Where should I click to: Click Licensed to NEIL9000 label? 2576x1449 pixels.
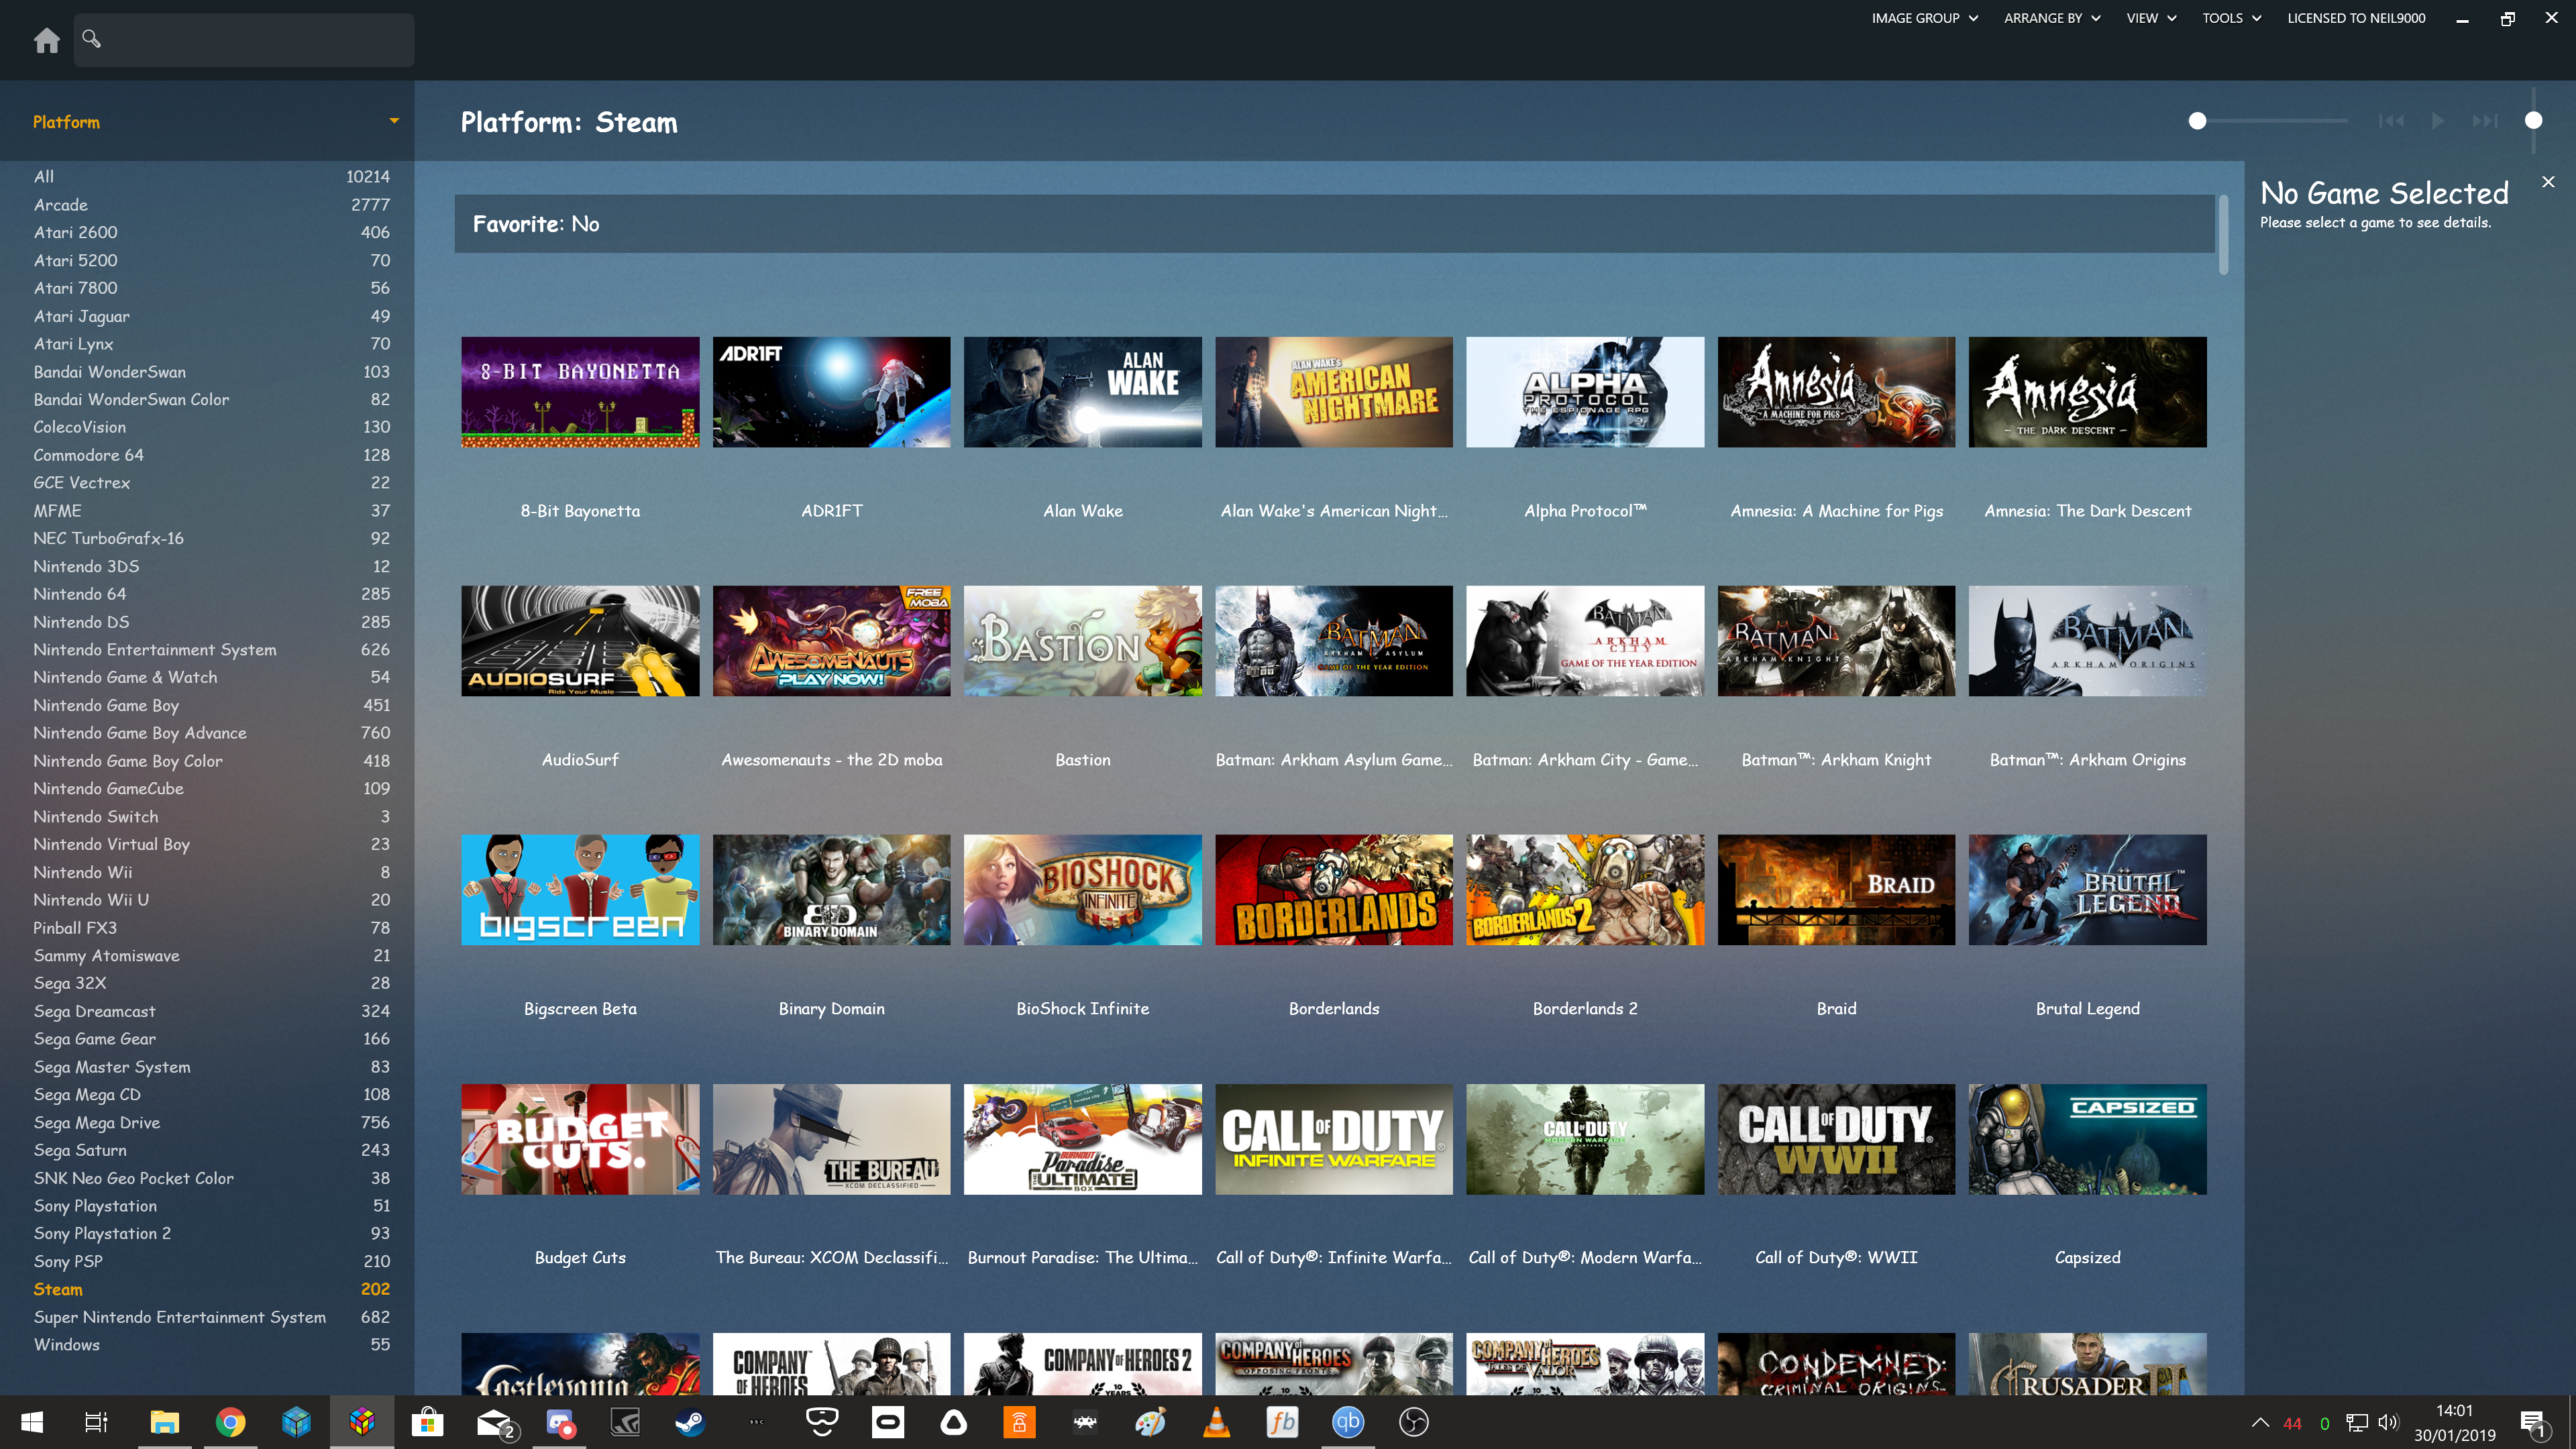click(2356, 18)
